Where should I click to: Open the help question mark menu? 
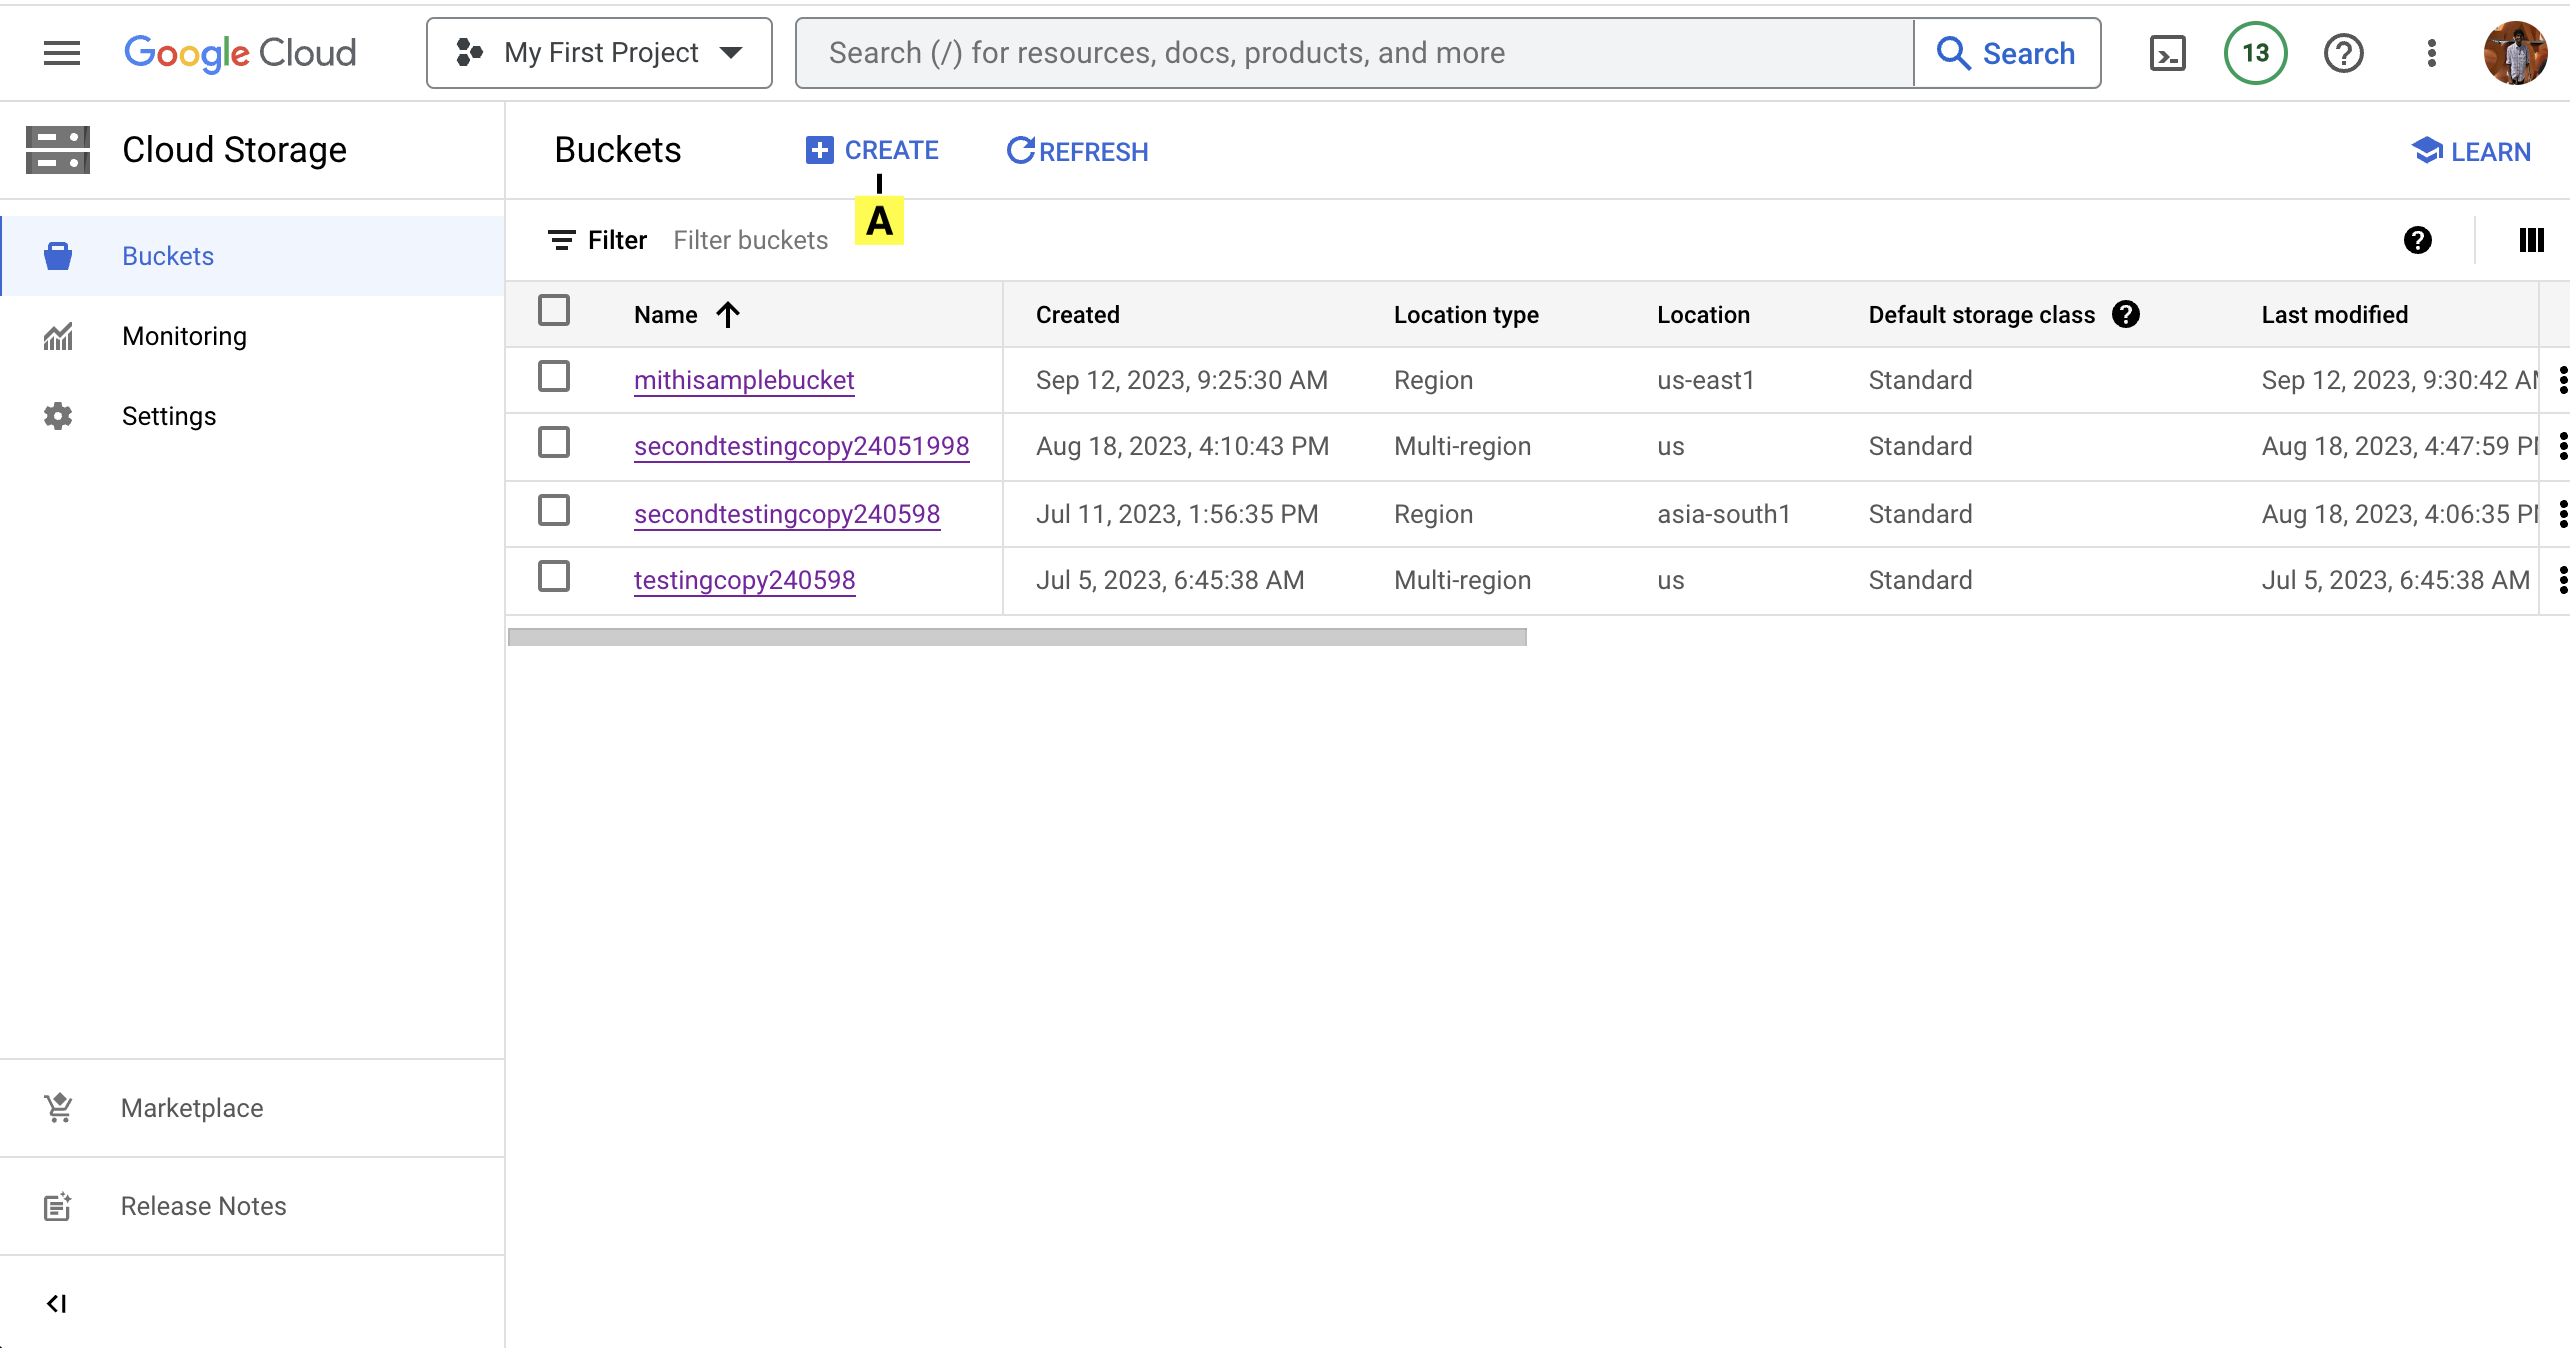2343,53
